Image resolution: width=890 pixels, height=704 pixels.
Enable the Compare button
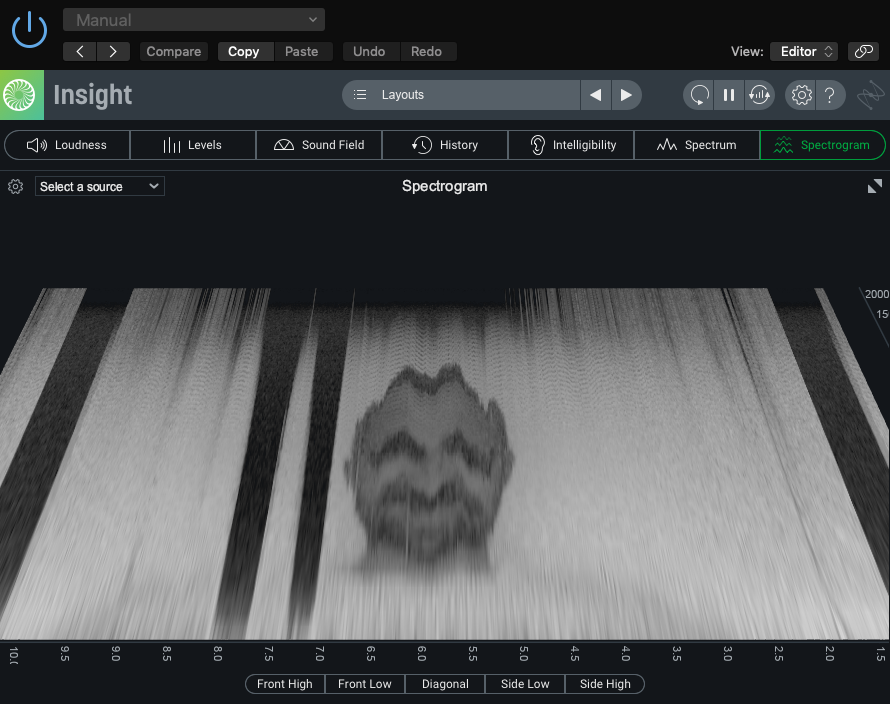coord(174,51)
